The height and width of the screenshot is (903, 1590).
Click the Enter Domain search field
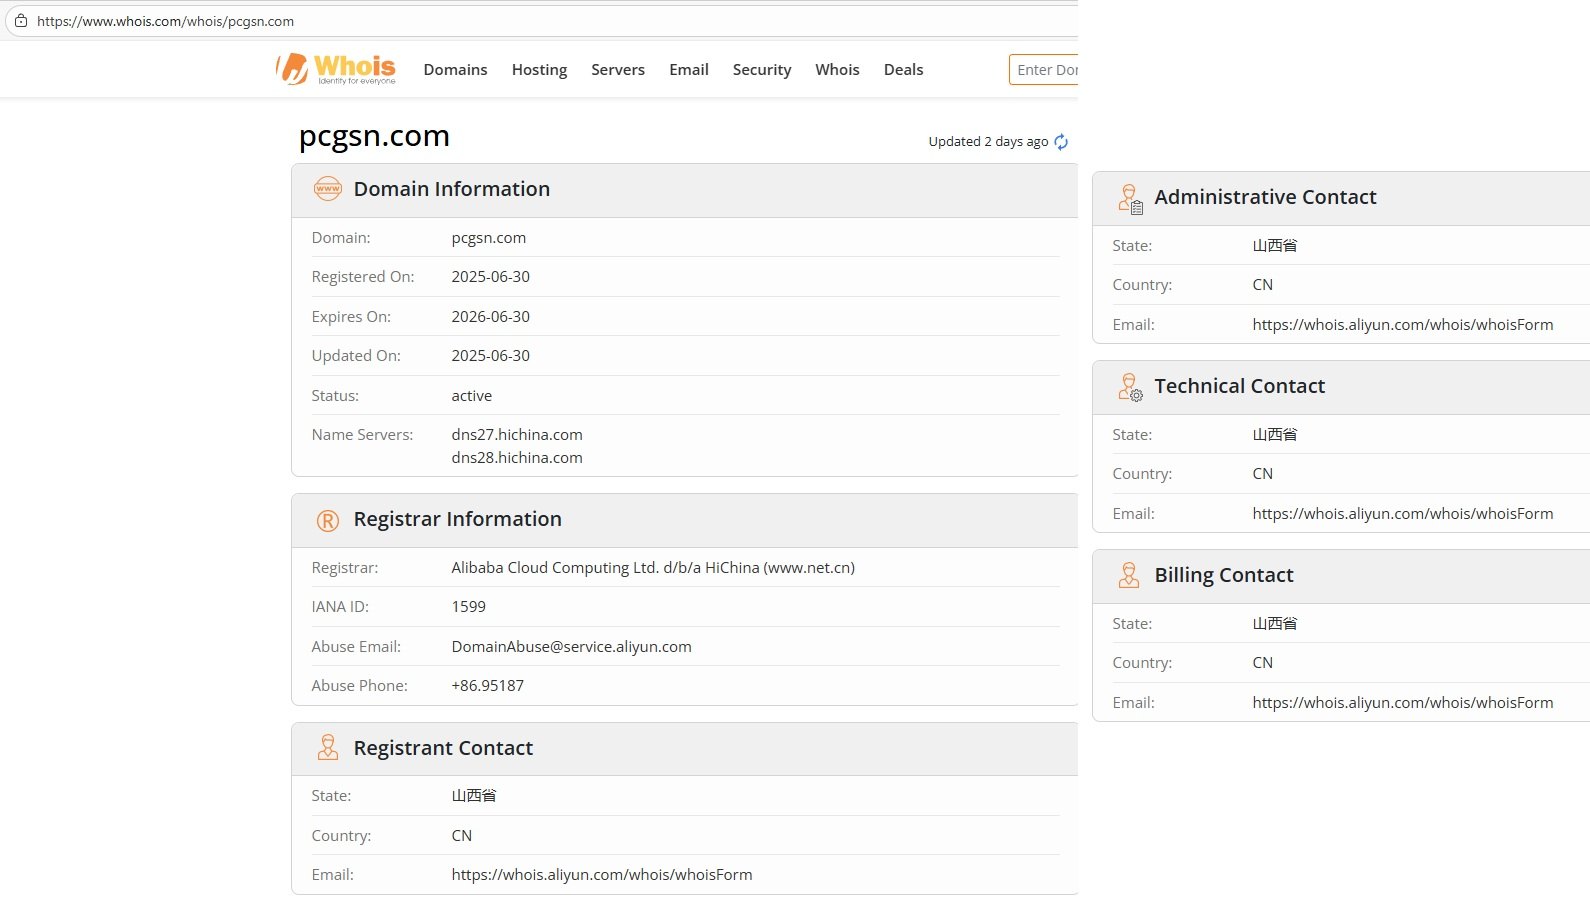click(1045, 70)
